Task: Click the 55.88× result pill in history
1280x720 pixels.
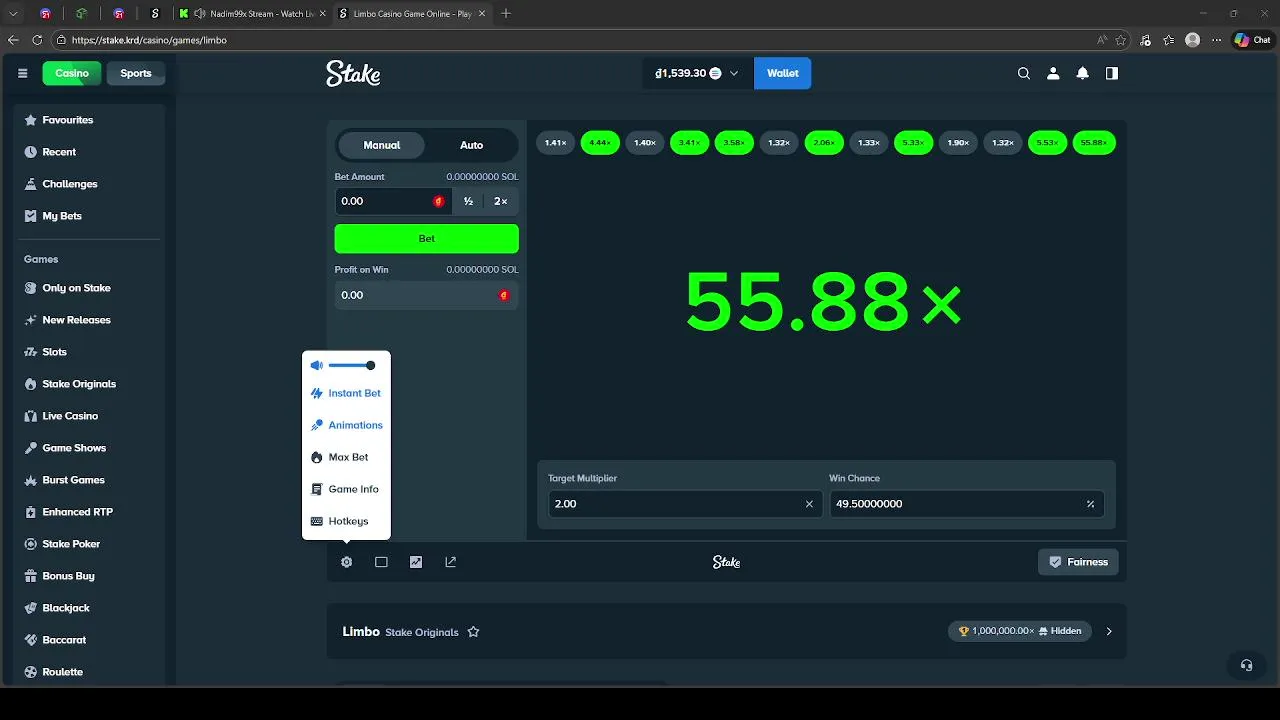Action: click(x=1094, y=143)
